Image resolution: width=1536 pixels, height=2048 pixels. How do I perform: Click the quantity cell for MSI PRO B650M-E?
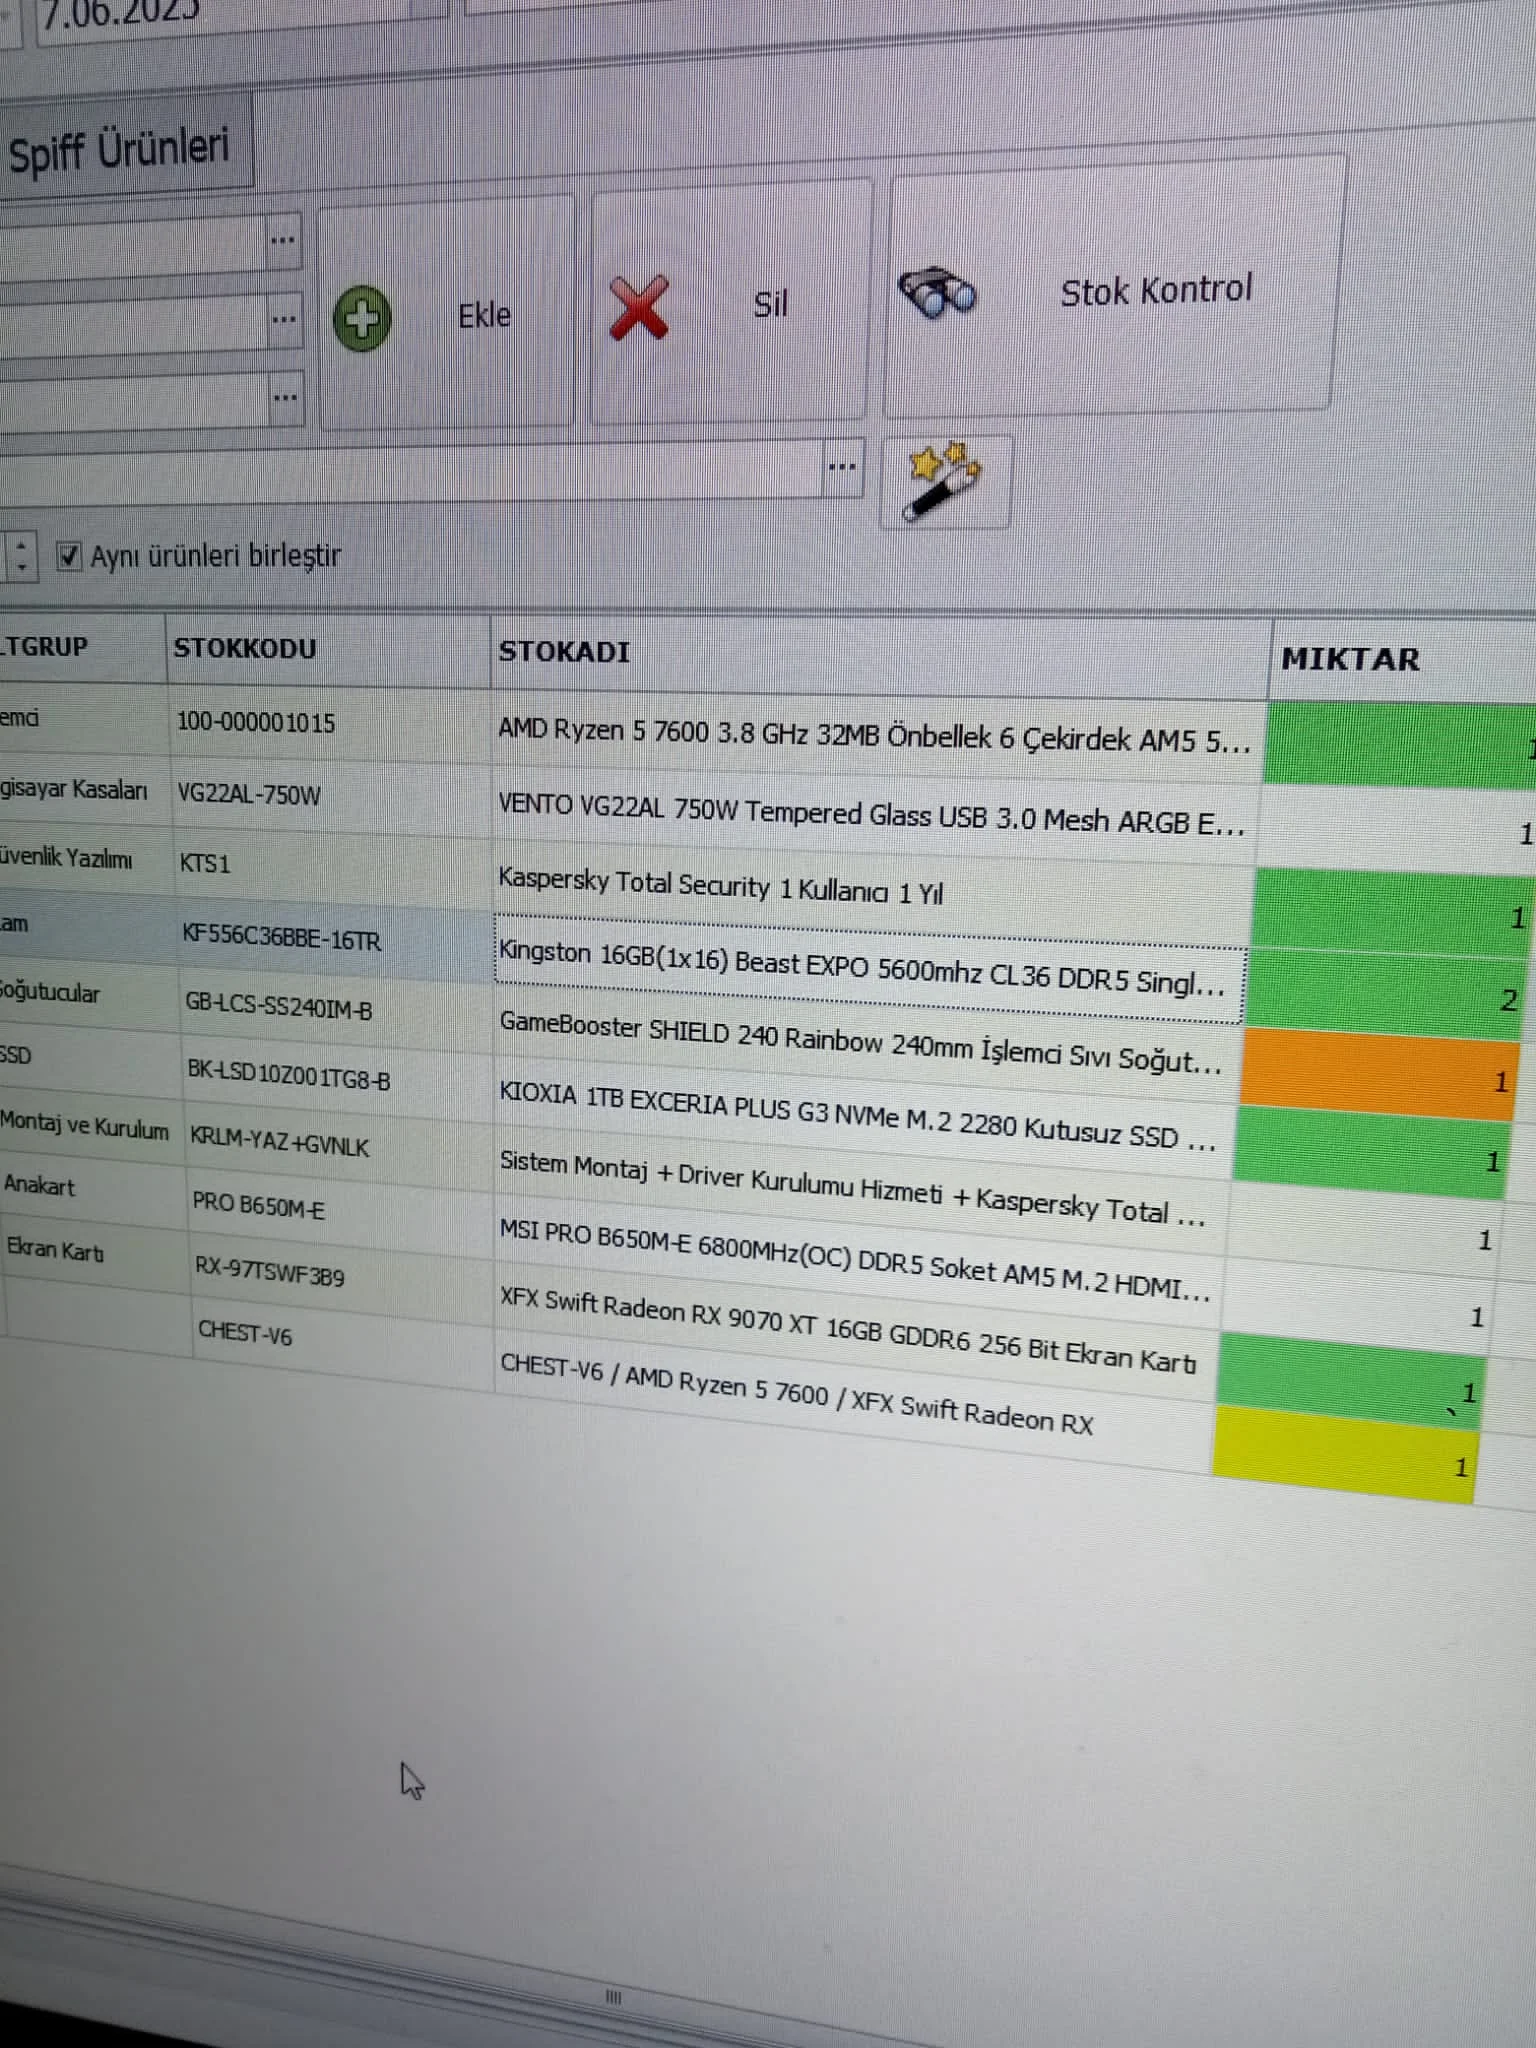(x=1359, y=1302)
